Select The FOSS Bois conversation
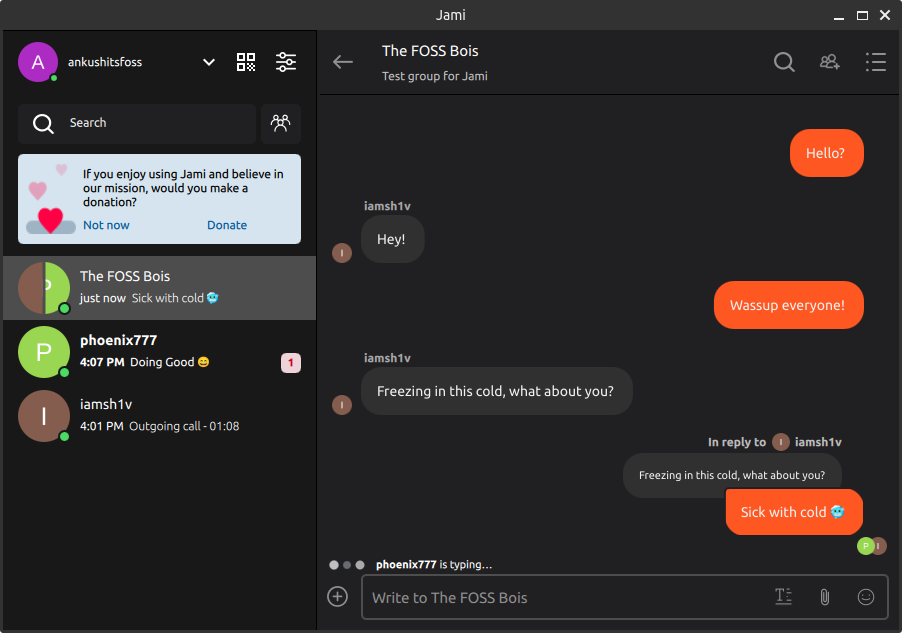This screenshot has width=902, height=633. (160, 288)
